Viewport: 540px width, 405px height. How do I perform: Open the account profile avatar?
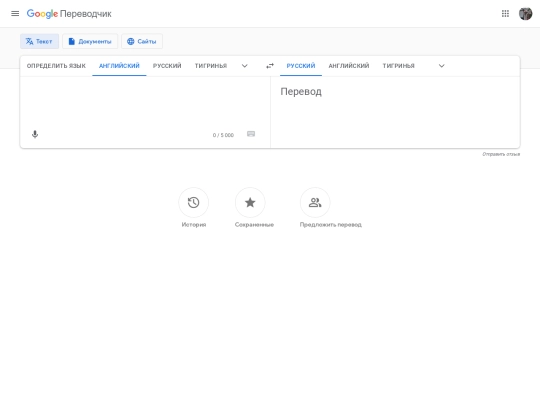point(526,14)
